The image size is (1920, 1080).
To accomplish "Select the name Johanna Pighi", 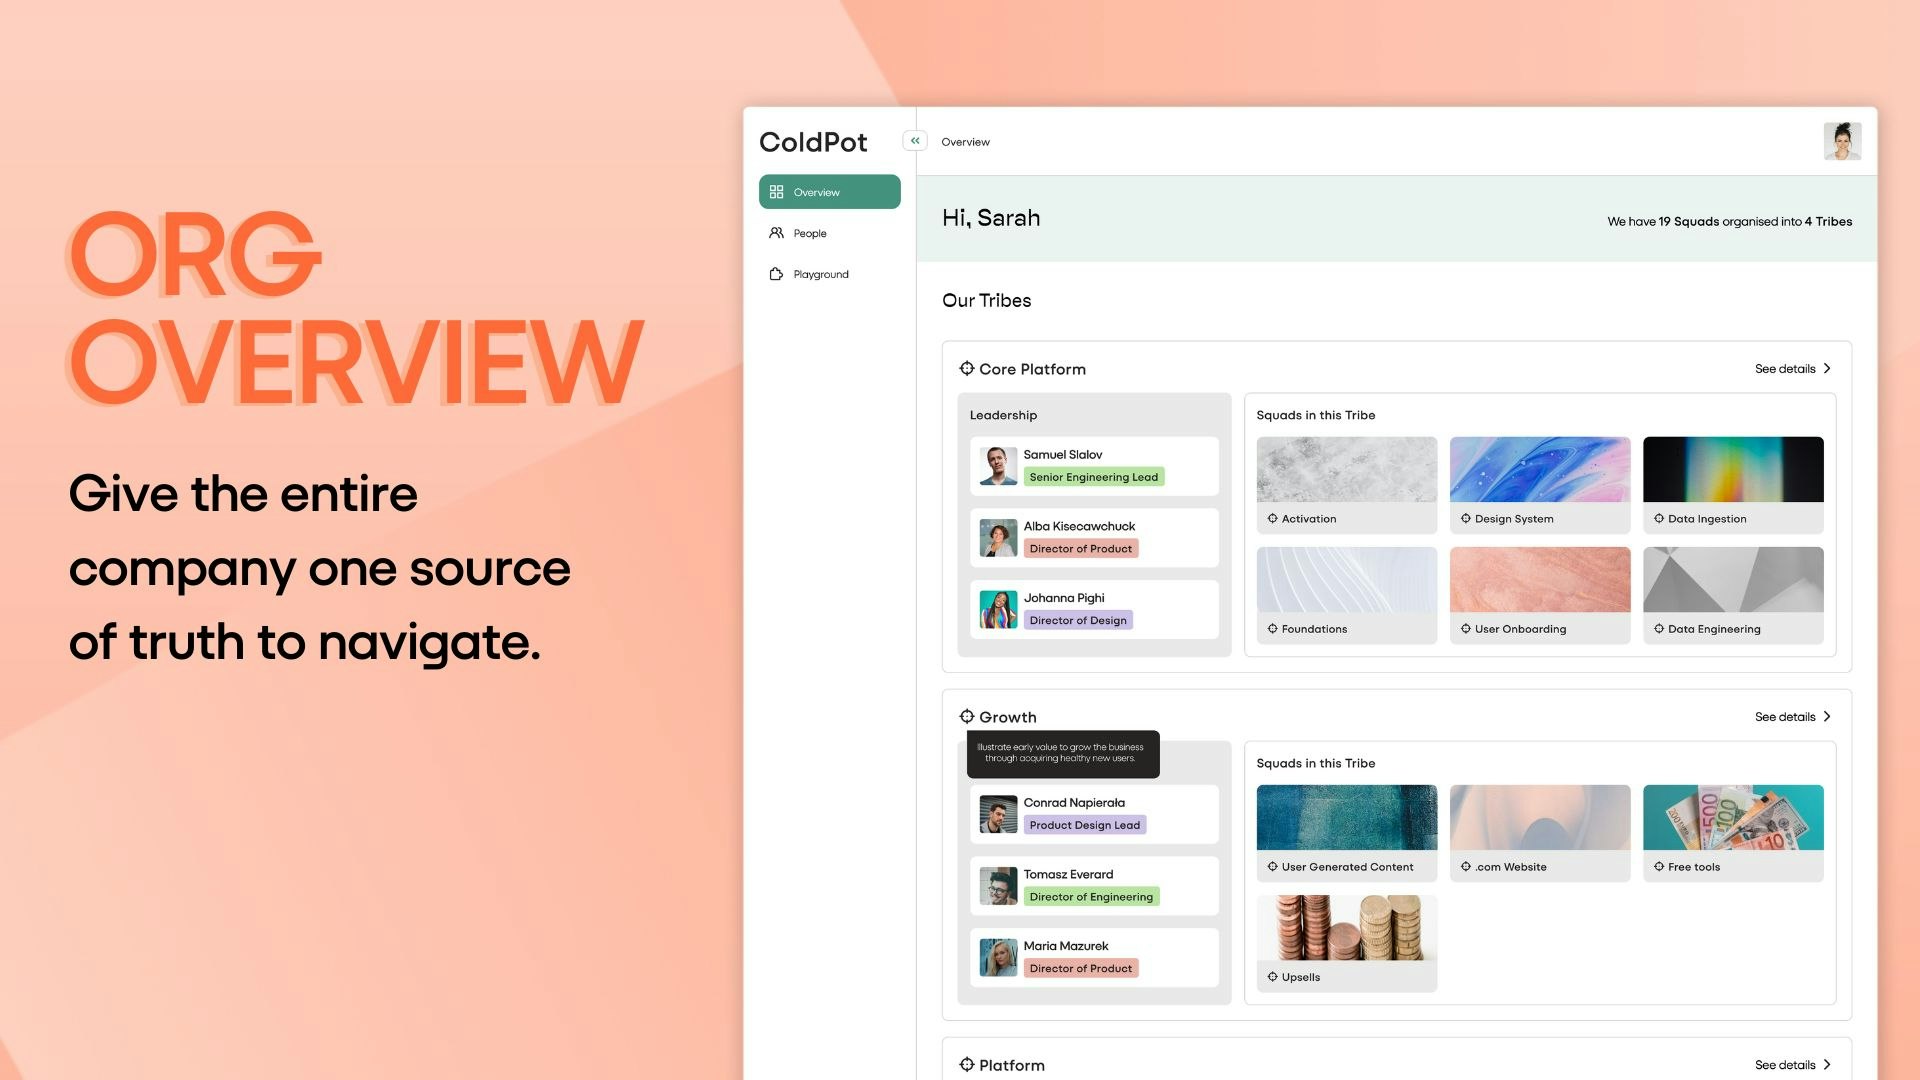I will coord(1064,598).
